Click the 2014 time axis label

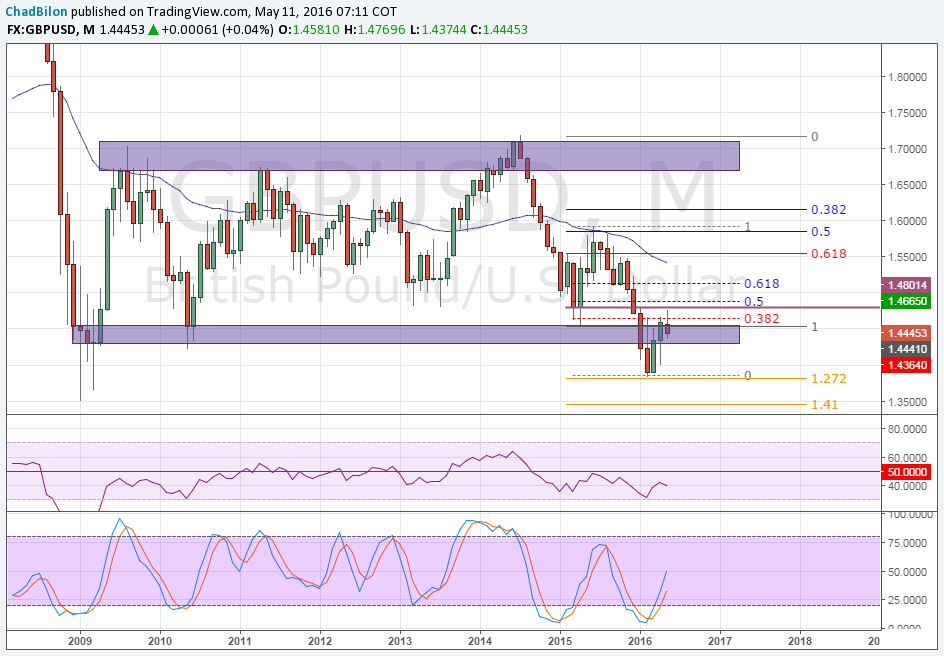480,641
